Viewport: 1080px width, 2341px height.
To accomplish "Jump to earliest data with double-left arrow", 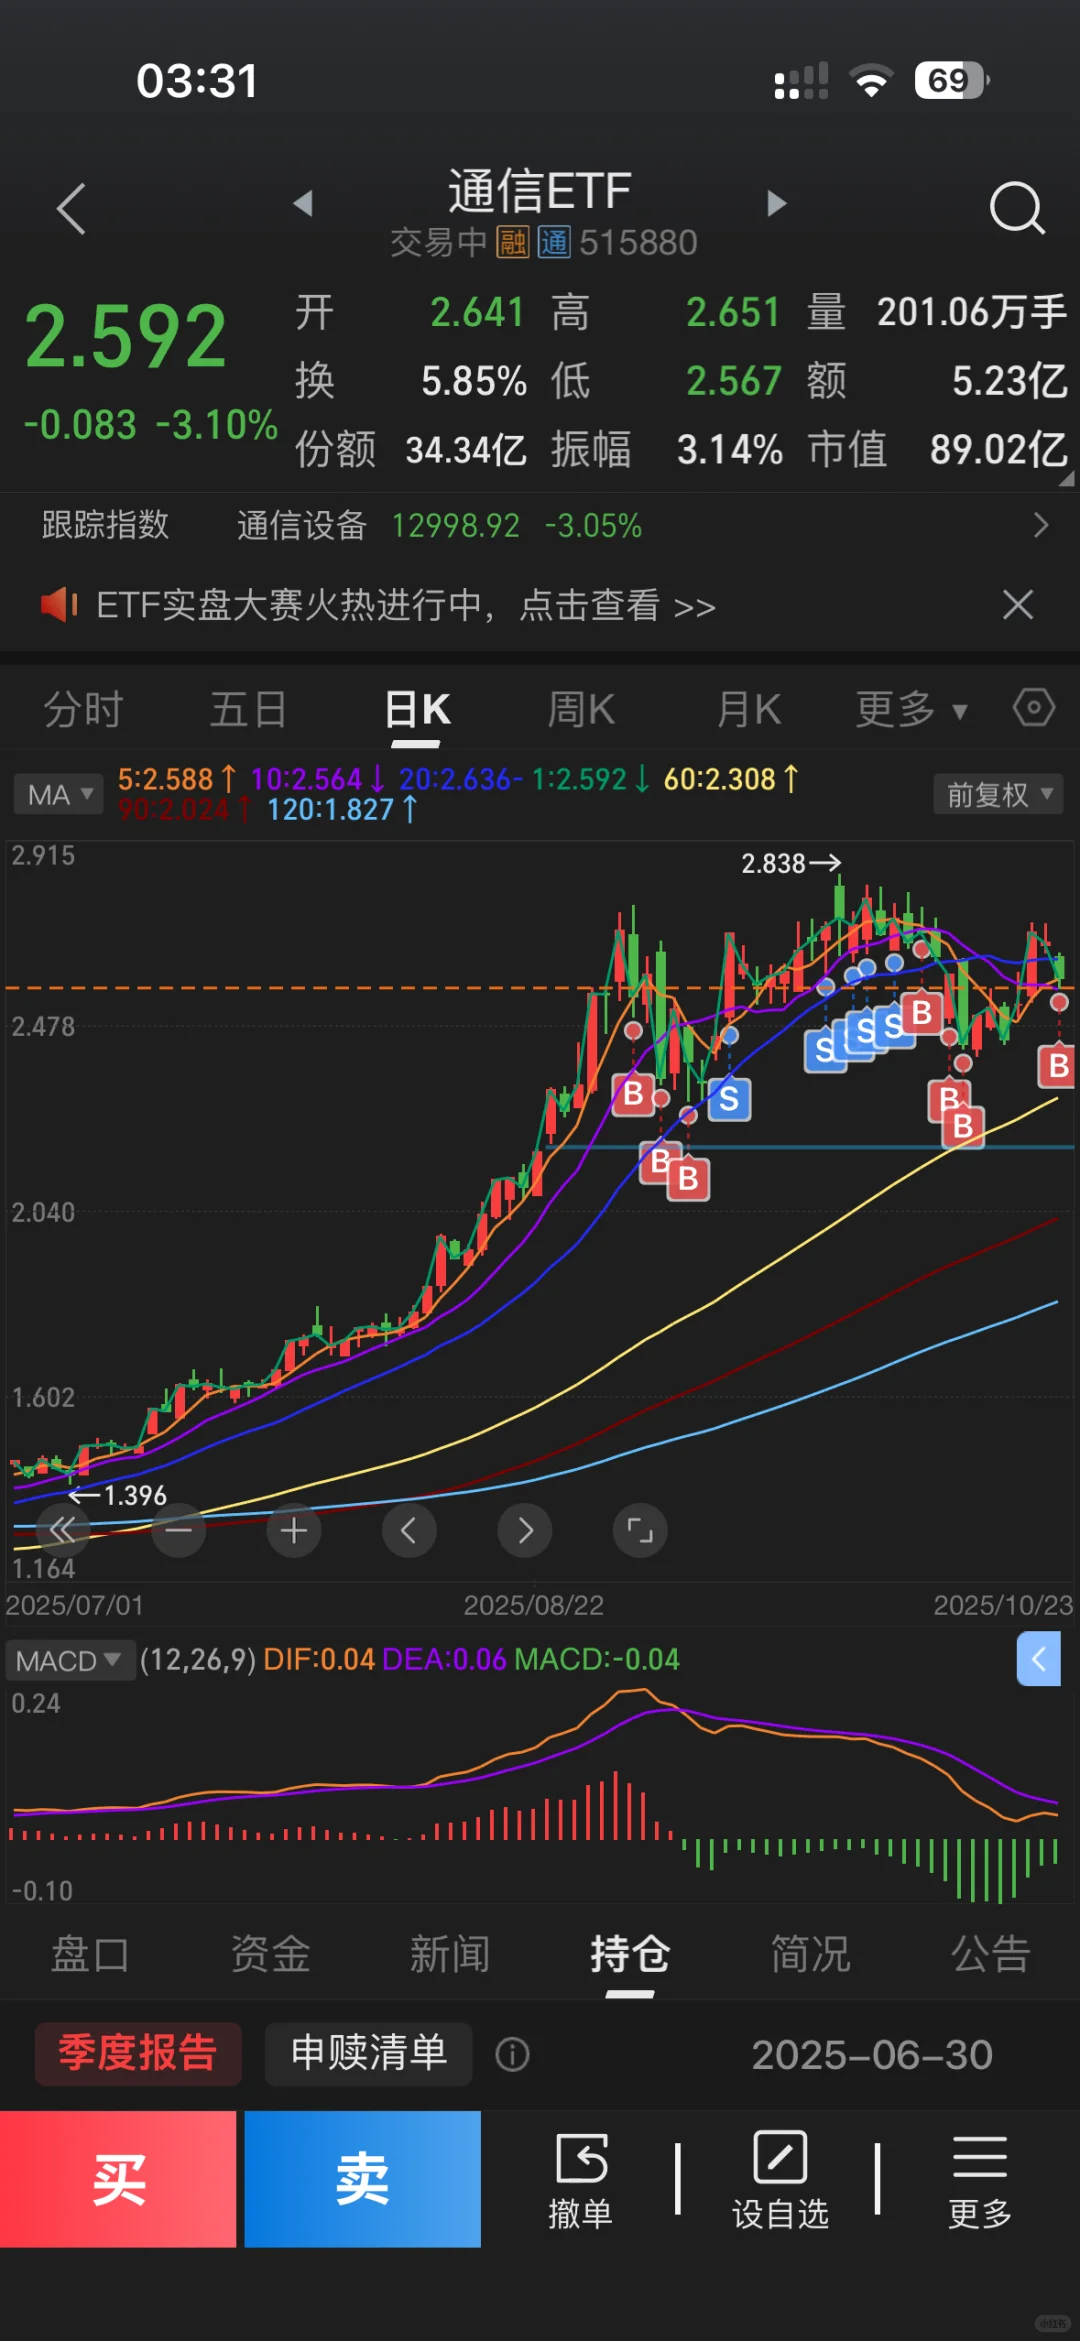I will pyautogui.click(x=62, y=1530).
